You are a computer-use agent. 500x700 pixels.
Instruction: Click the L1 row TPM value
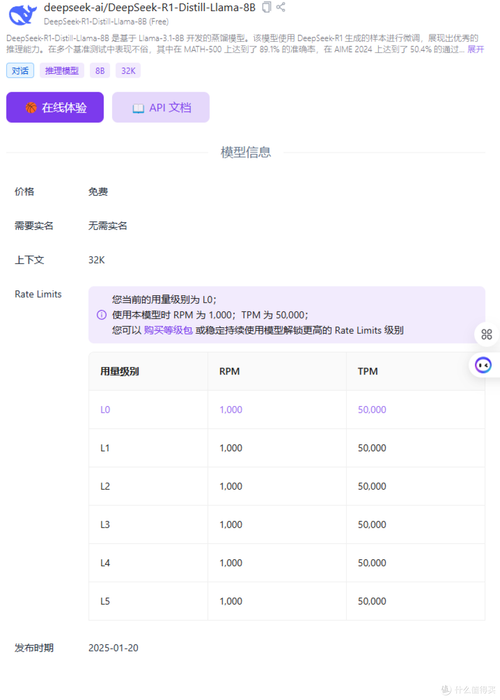coord(372,448)
